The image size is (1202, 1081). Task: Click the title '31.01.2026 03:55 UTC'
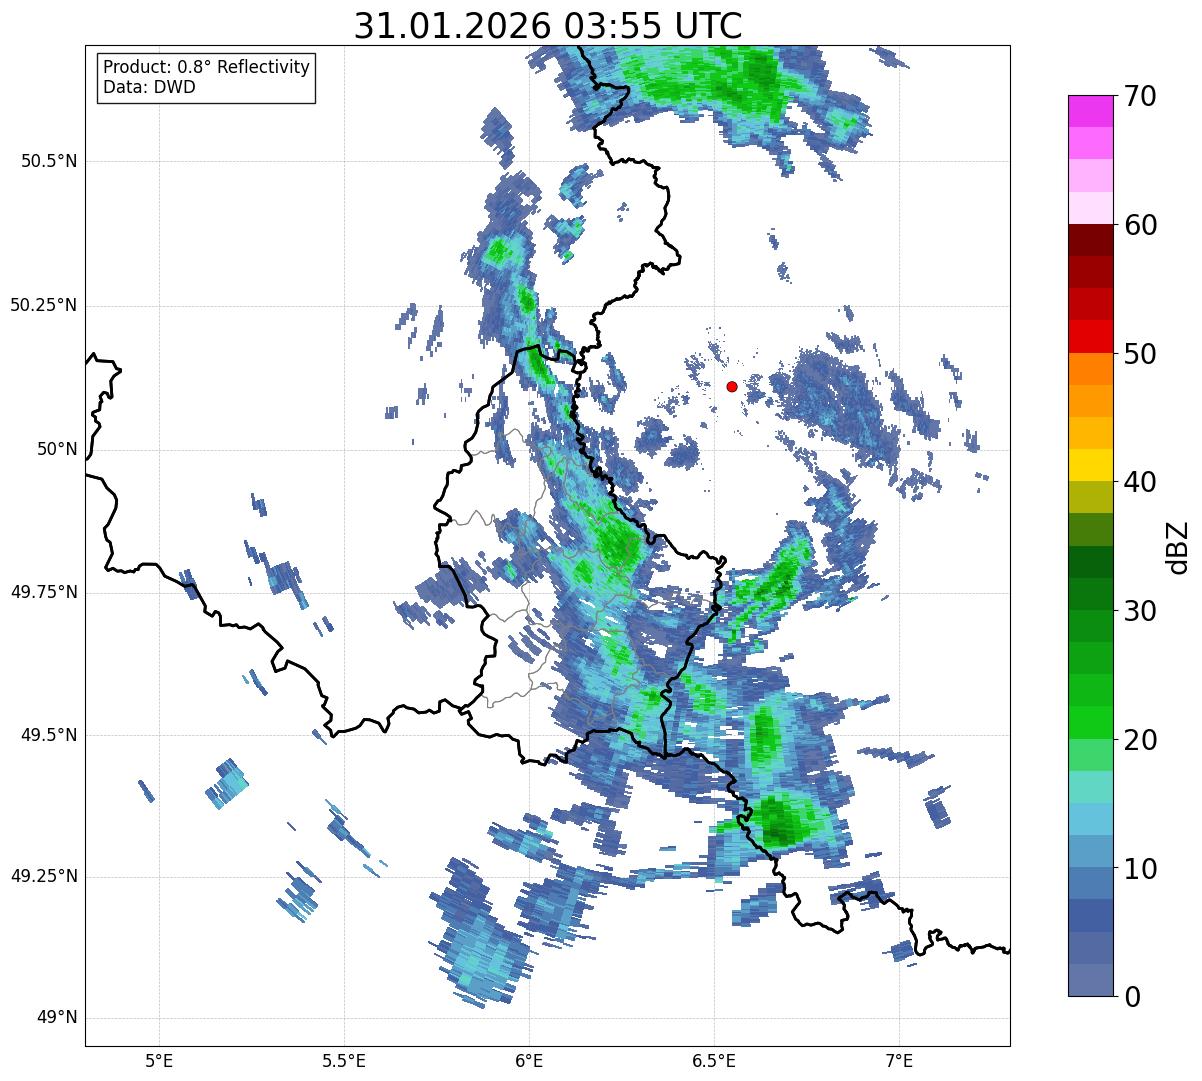[548, 26]
